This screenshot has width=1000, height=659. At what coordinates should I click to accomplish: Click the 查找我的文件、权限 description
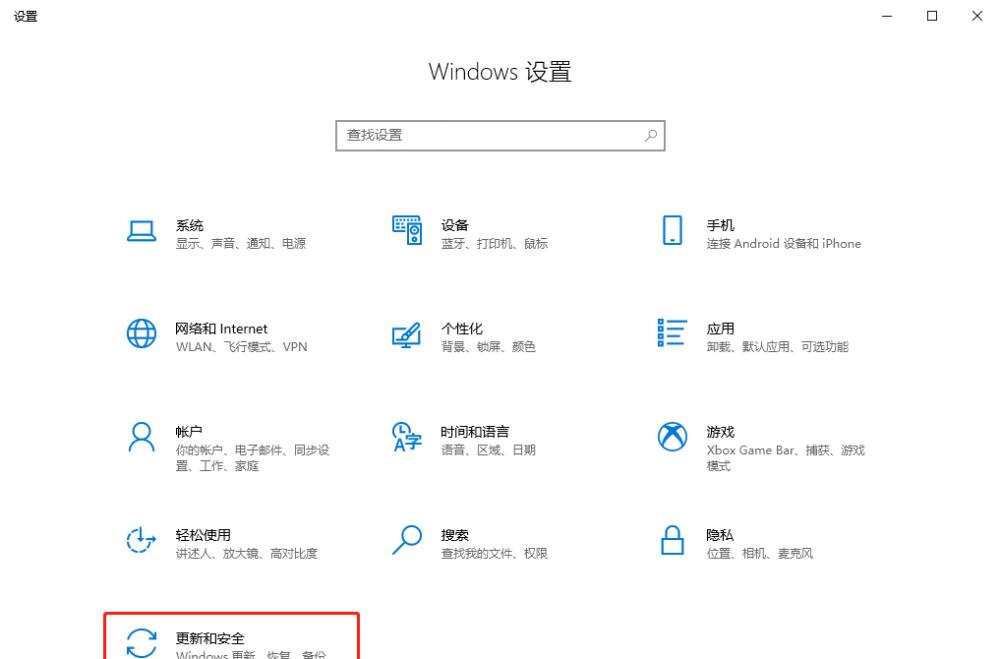point(494,554)
